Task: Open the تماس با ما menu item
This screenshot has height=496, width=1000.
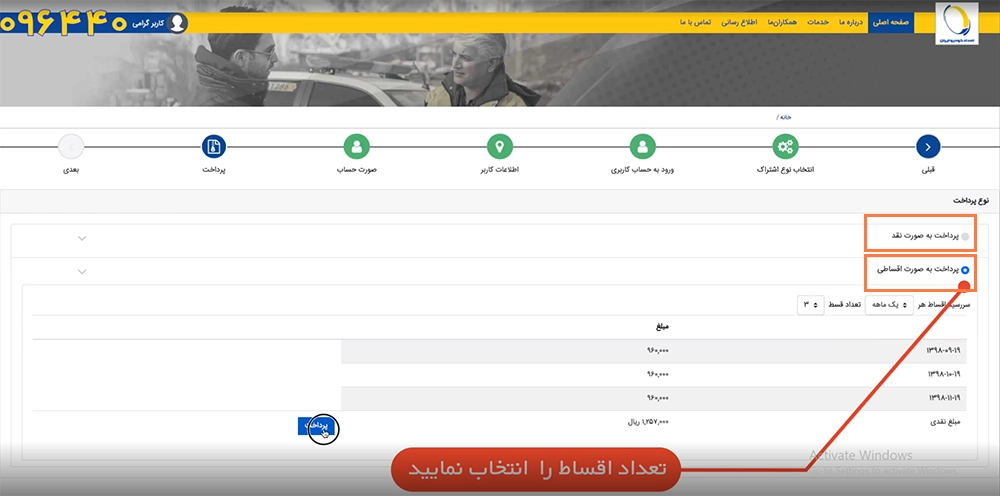Action: pyautogui.click(x=695, y=22)
